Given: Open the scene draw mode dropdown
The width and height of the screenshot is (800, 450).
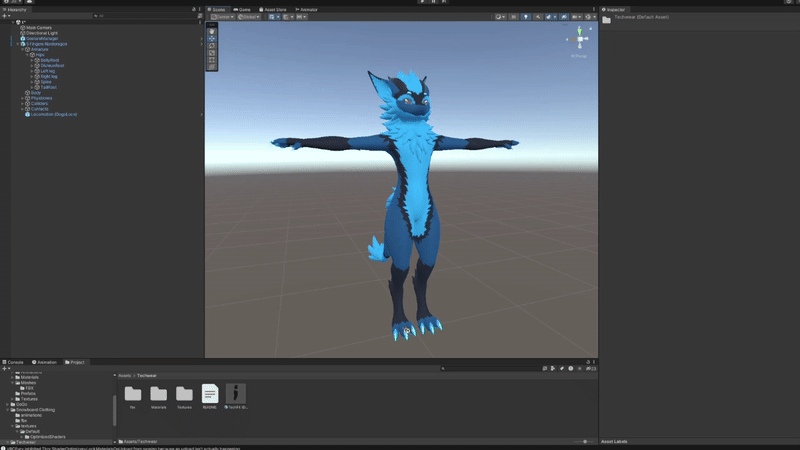Looking at the screenshot, I should 501,17.
